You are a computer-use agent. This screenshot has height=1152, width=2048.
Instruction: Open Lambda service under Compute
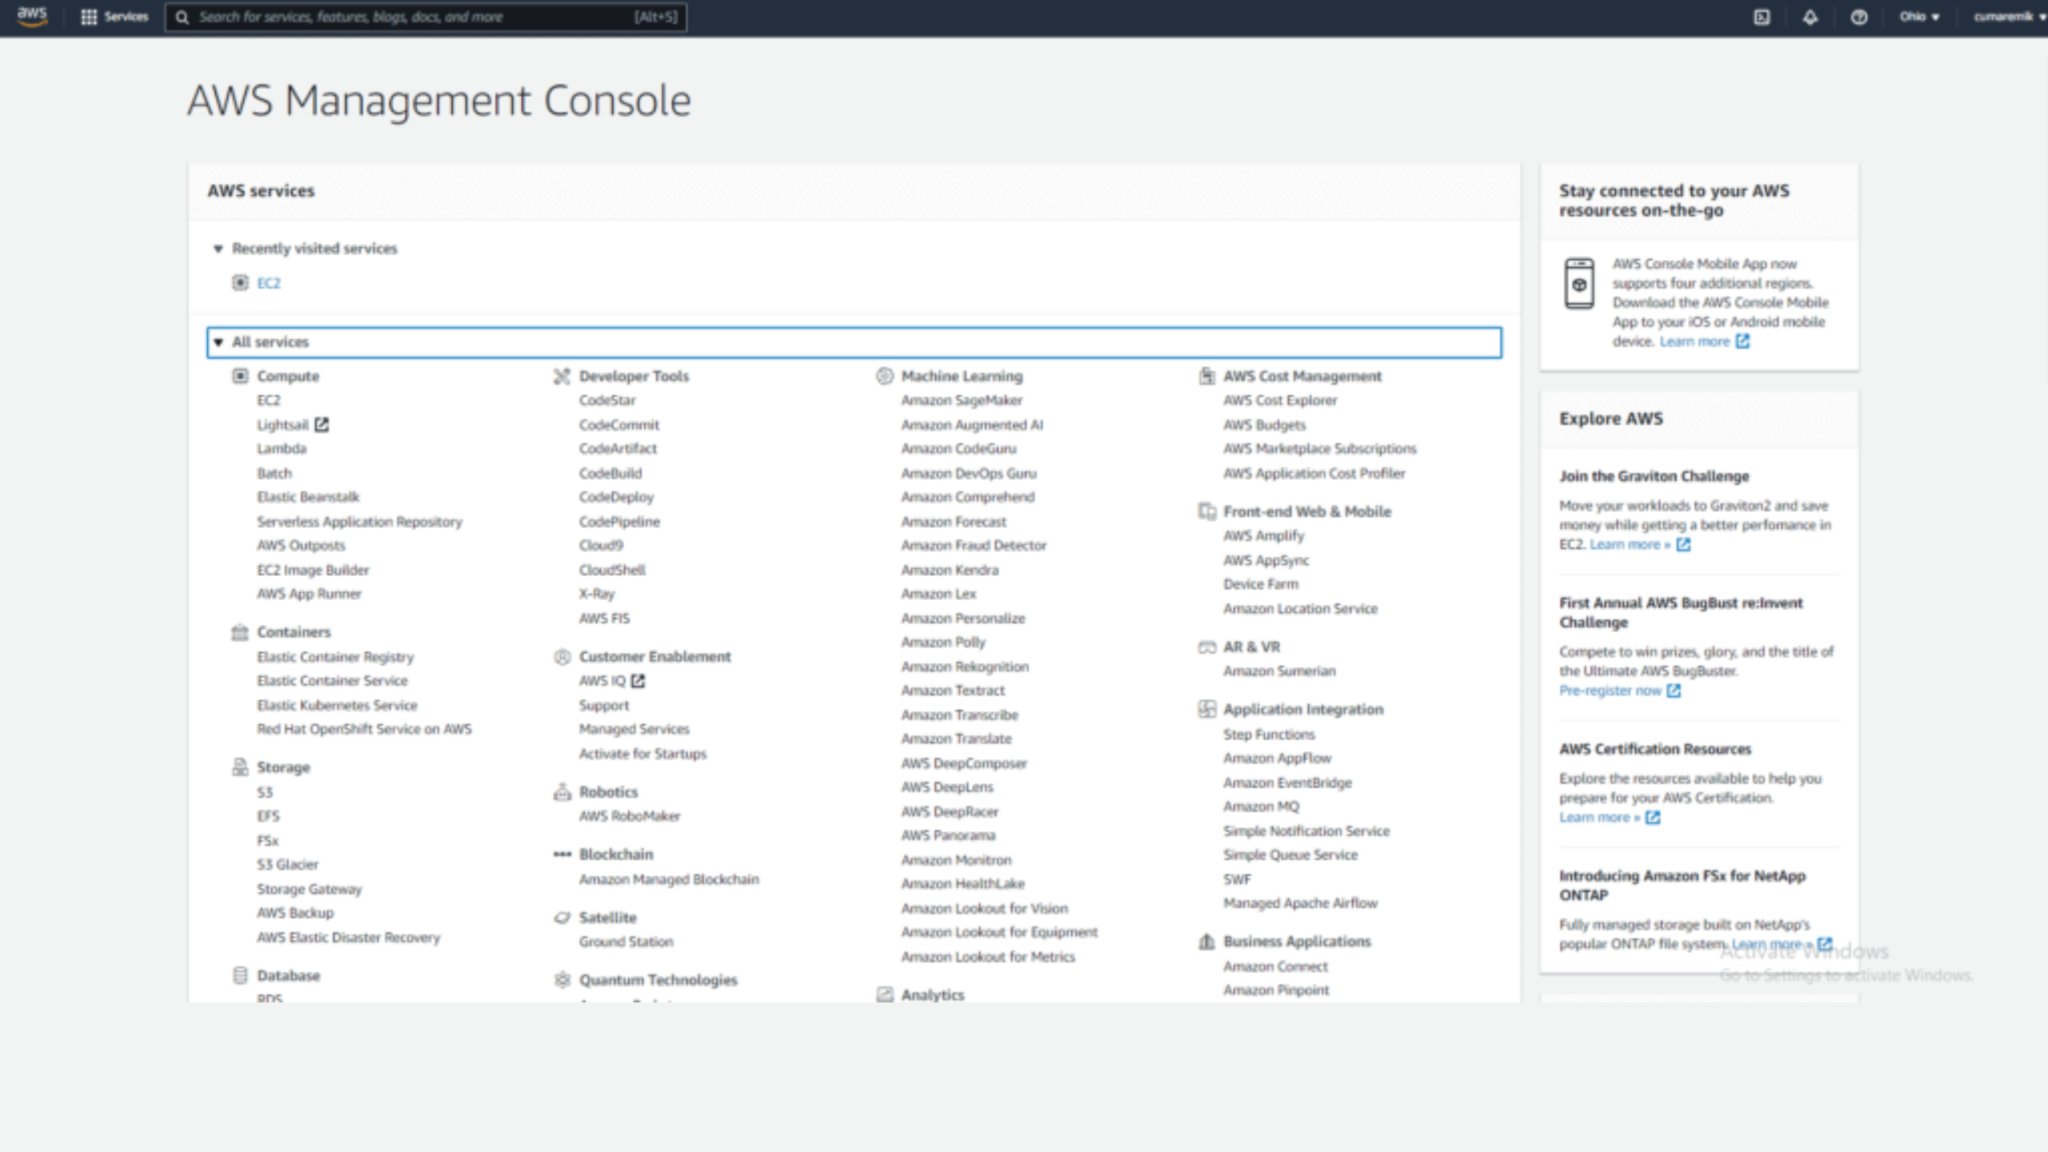pyautogui.click(x=281, y=449)
